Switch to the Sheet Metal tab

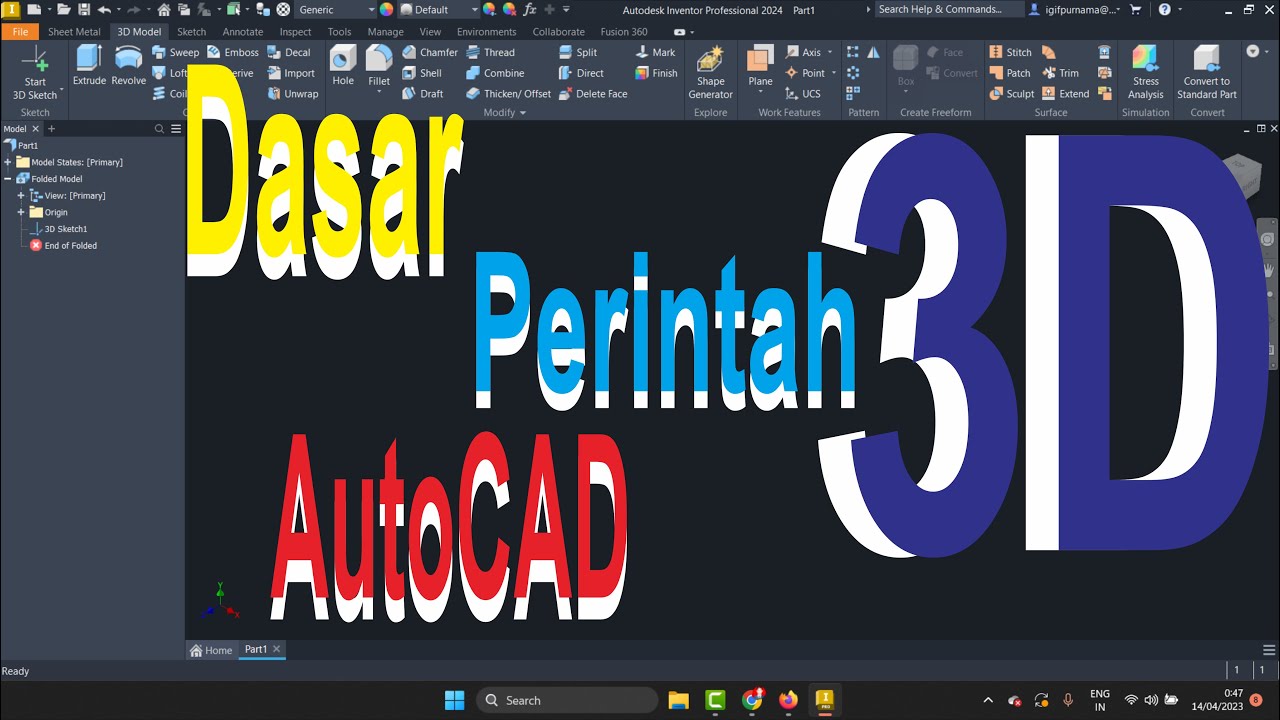(x=74, y=32)
